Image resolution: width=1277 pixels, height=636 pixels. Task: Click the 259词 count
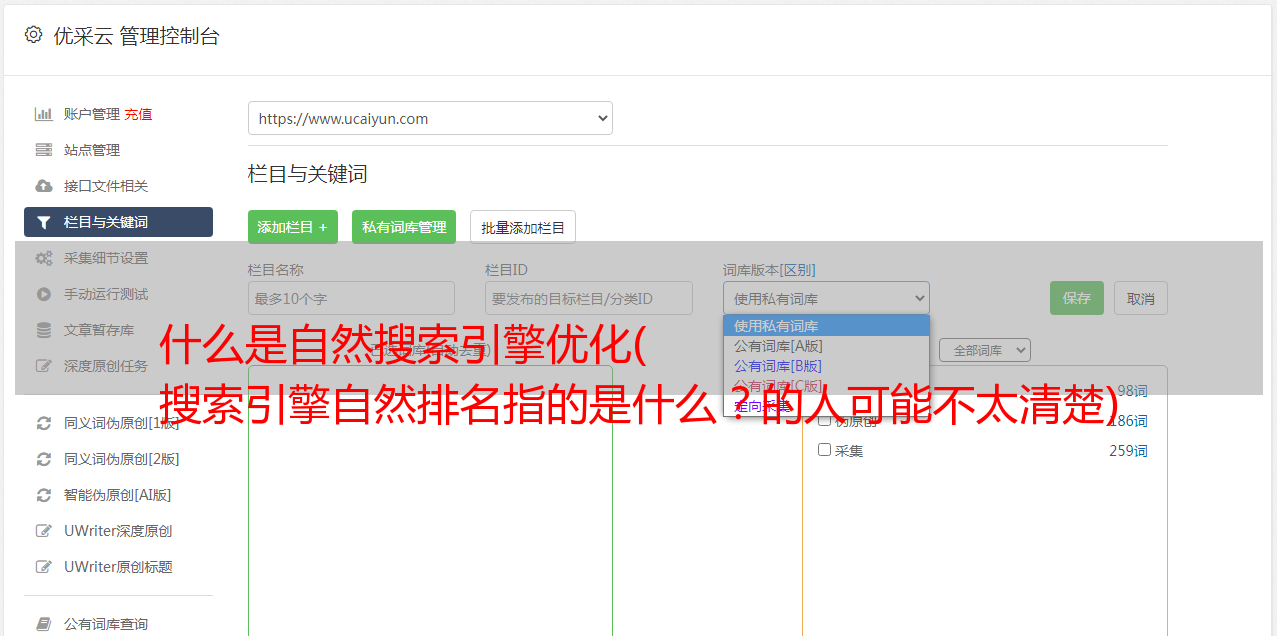[1128, 451]
